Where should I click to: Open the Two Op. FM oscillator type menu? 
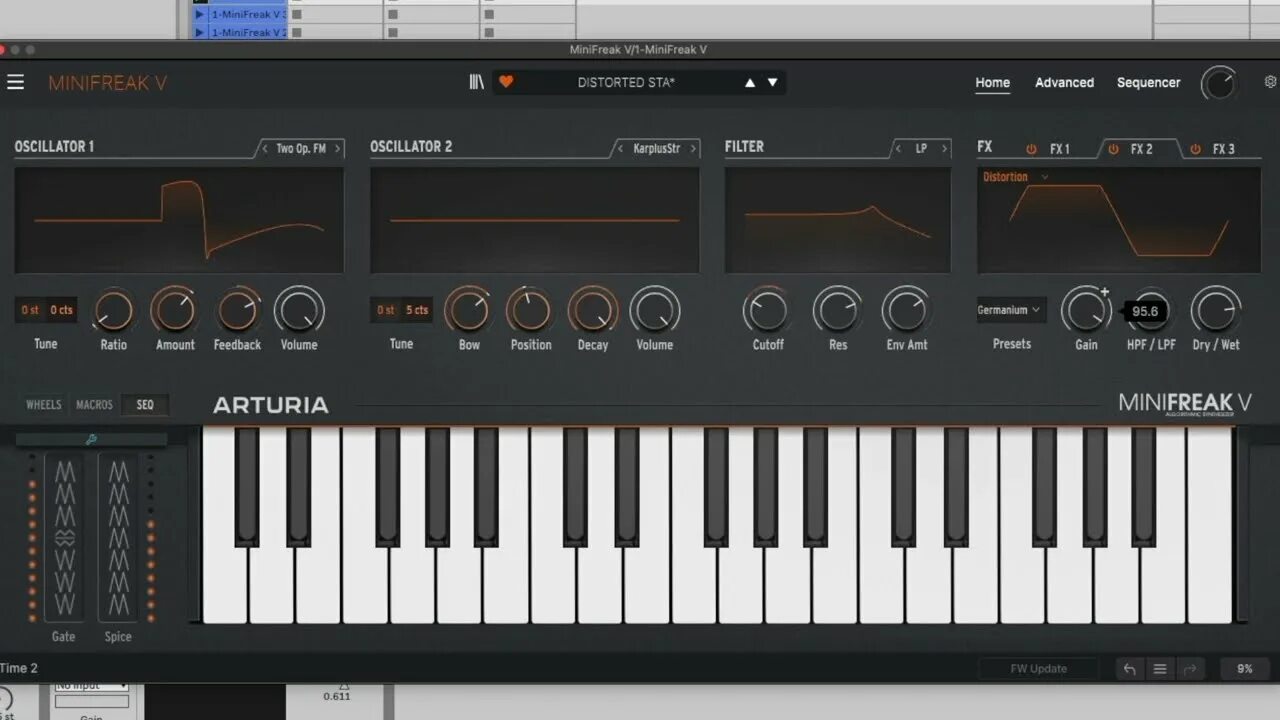click(x=301, y=148)
